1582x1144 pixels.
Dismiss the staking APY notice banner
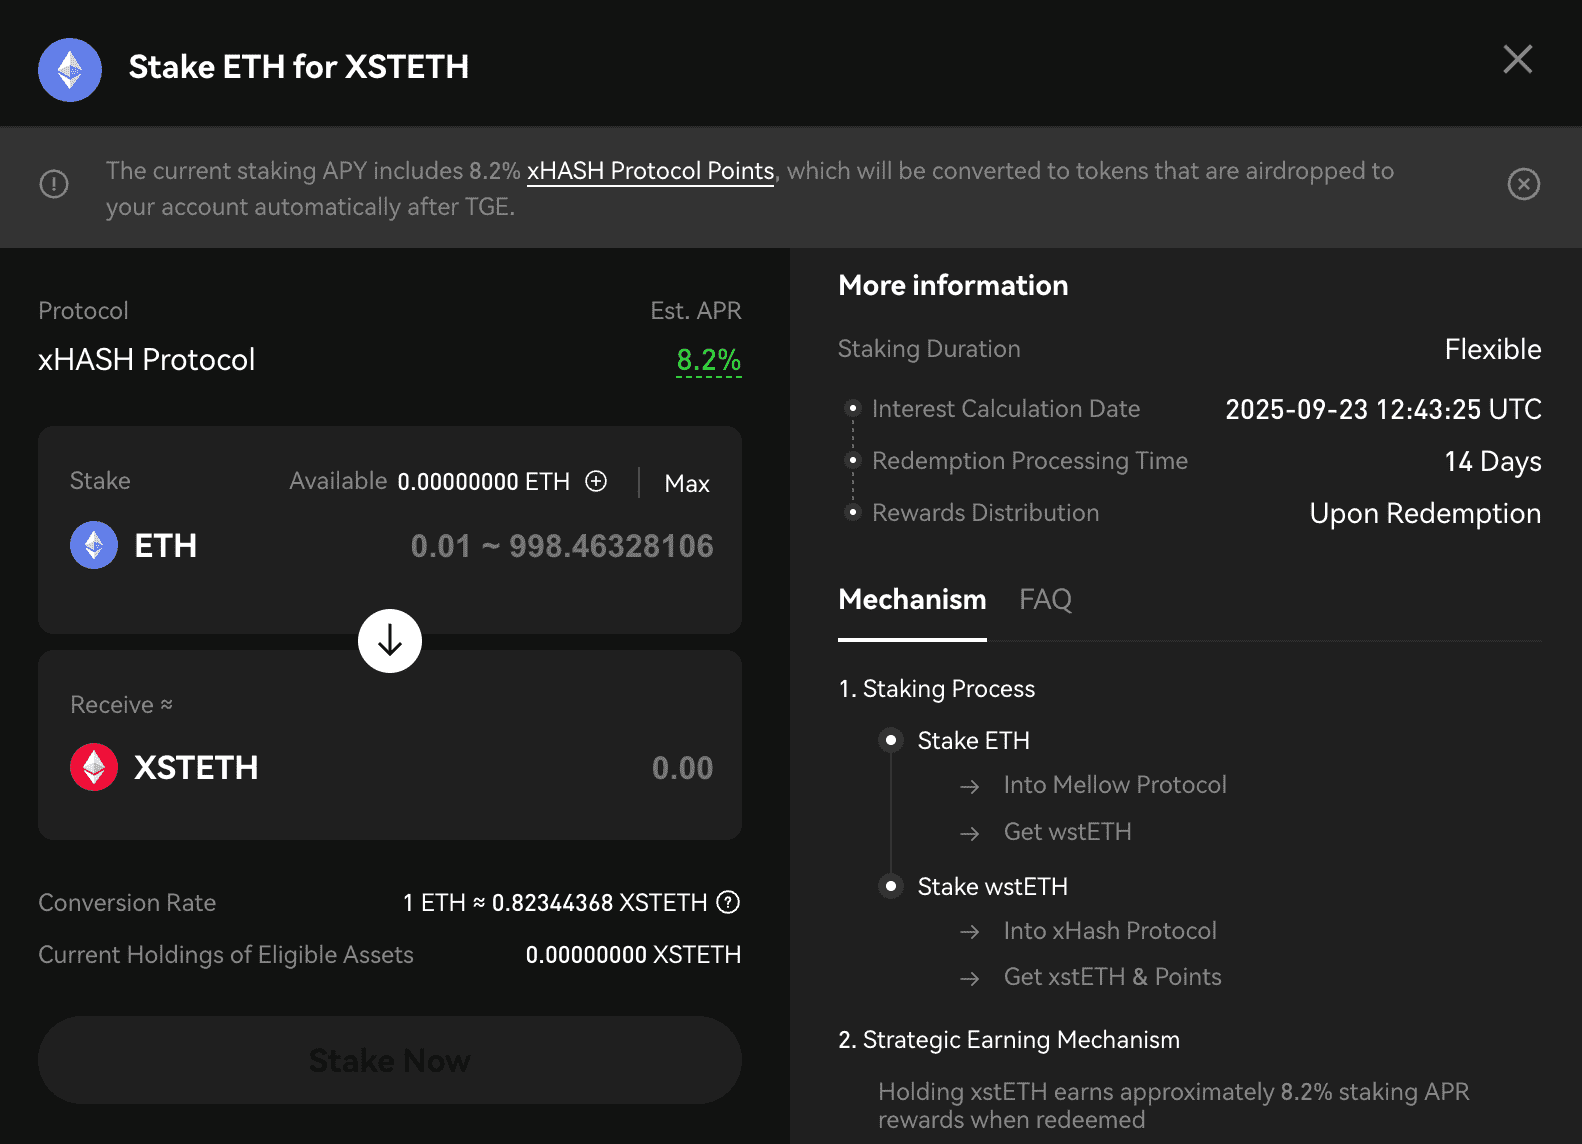[1523, 184]
